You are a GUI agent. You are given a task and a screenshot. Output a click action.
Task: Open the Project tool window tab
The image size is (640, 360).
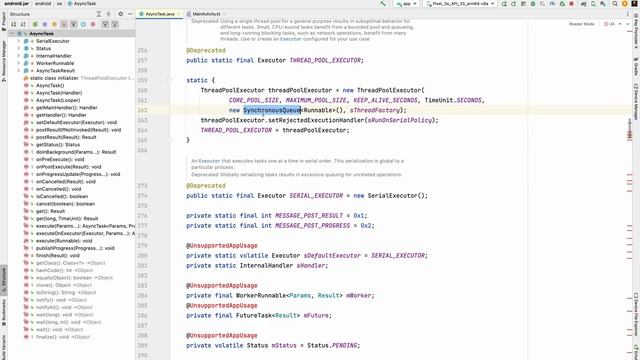[x=4, y=21]
